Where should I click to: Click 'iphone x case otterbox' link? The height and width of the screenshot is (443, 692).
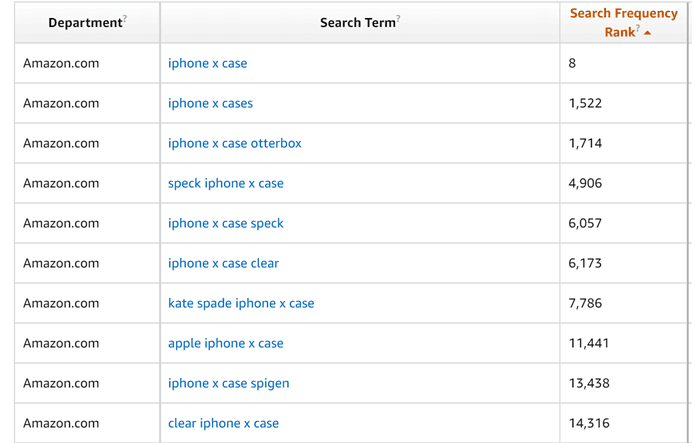tap(234, 143)
